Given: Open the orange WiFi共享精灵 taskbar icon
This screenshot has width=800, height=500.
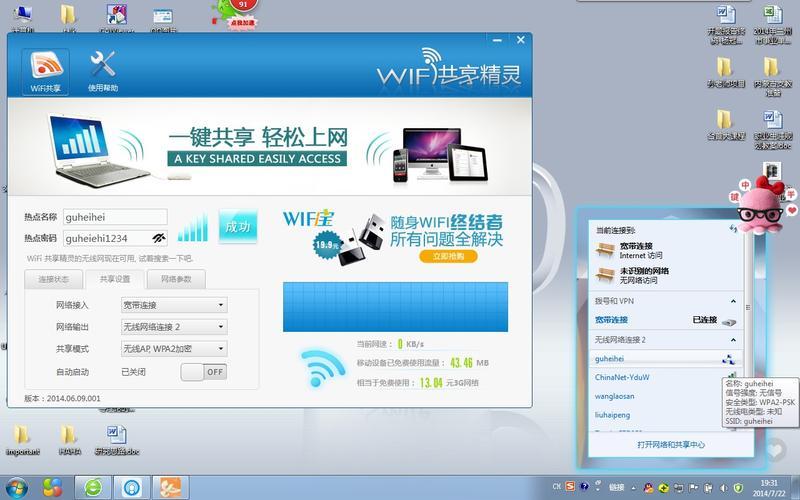Looking at the screenshot, I should pos(171,488).
